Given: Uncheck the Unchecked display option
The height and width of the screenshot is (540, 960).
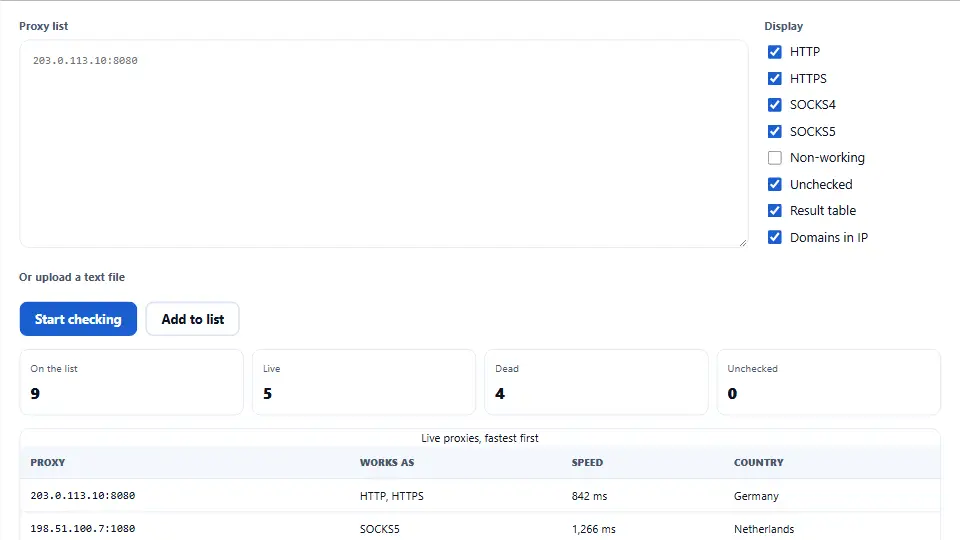Looking at the screenshot, I should pos(774,184).
